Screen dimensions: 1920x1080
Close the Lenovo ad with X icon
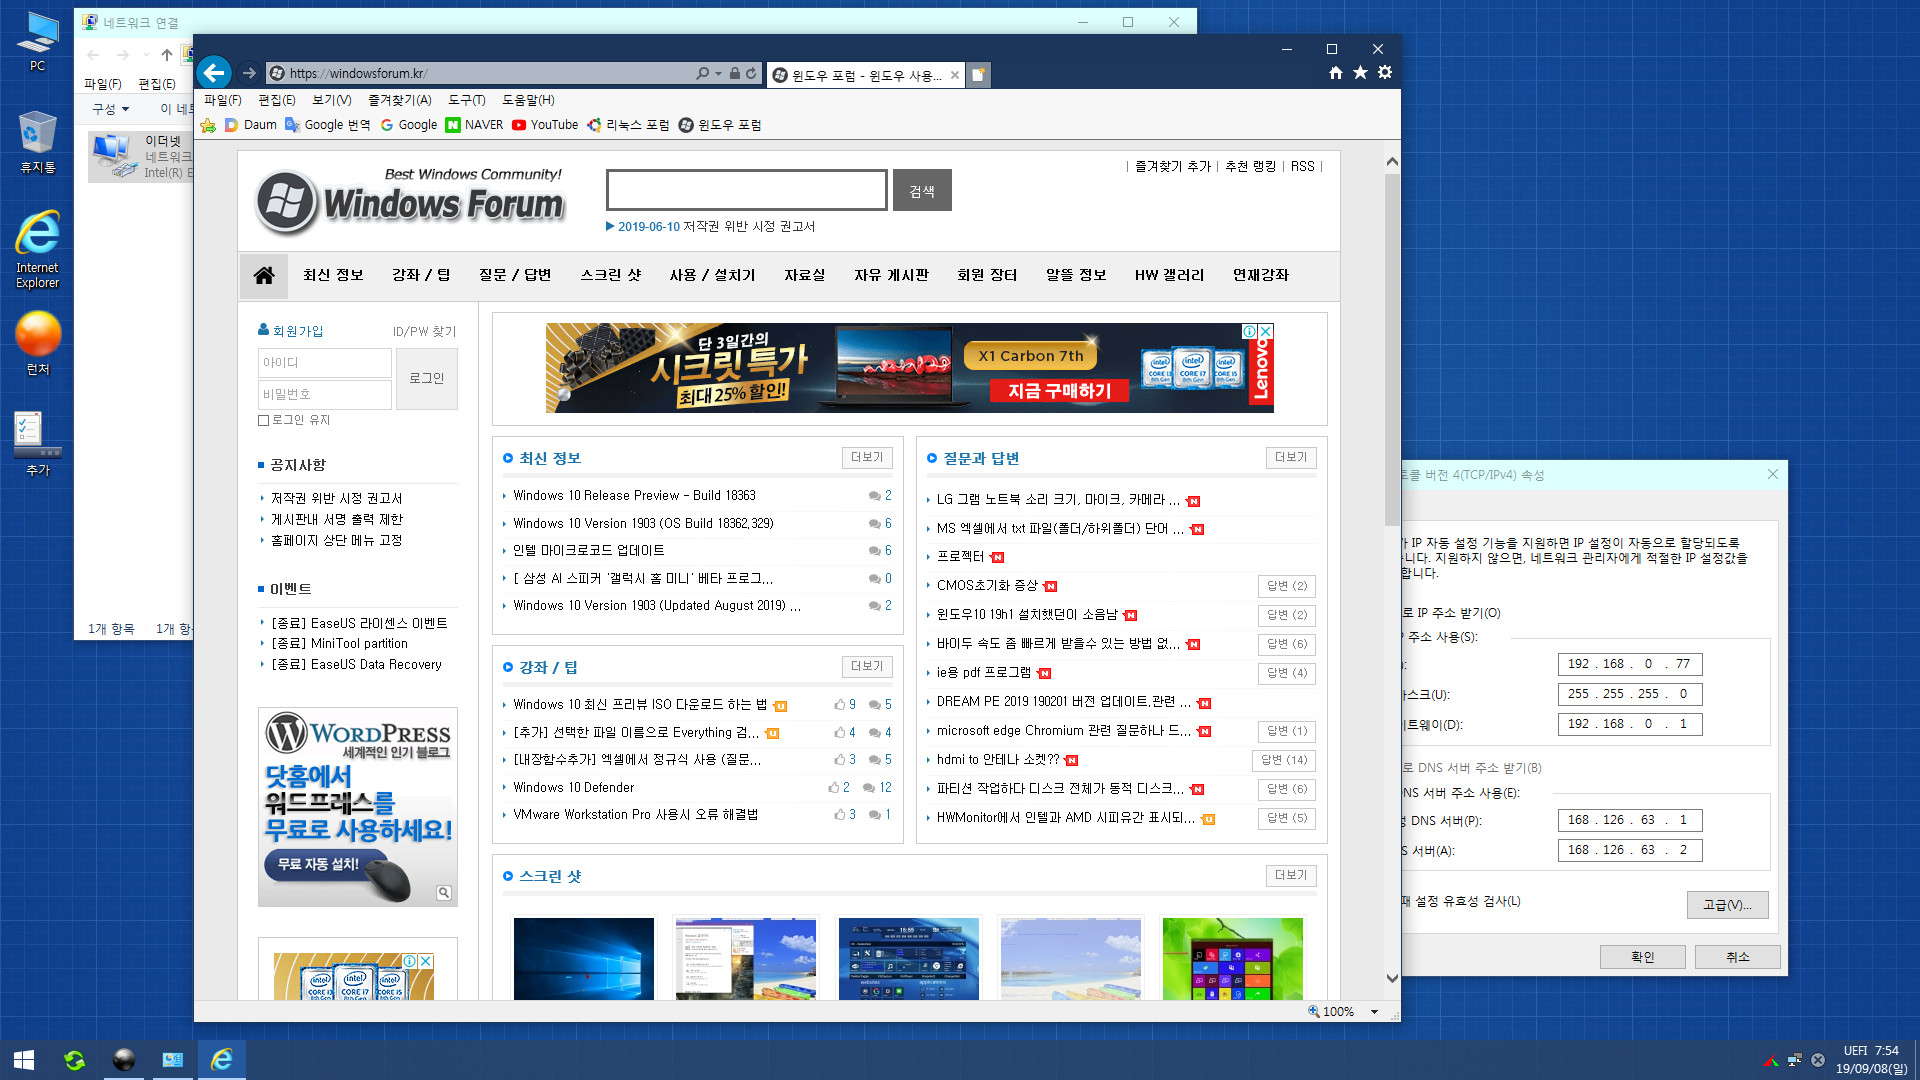tap(1266, 331)
